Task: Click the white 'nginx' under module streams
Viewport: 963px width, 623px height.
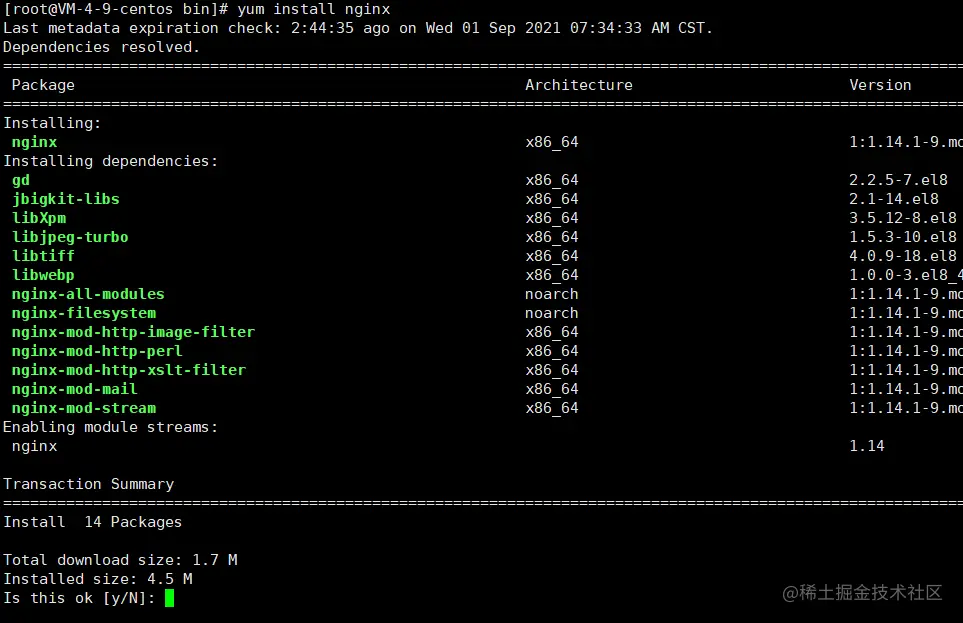Action: (x=34, y=447)
